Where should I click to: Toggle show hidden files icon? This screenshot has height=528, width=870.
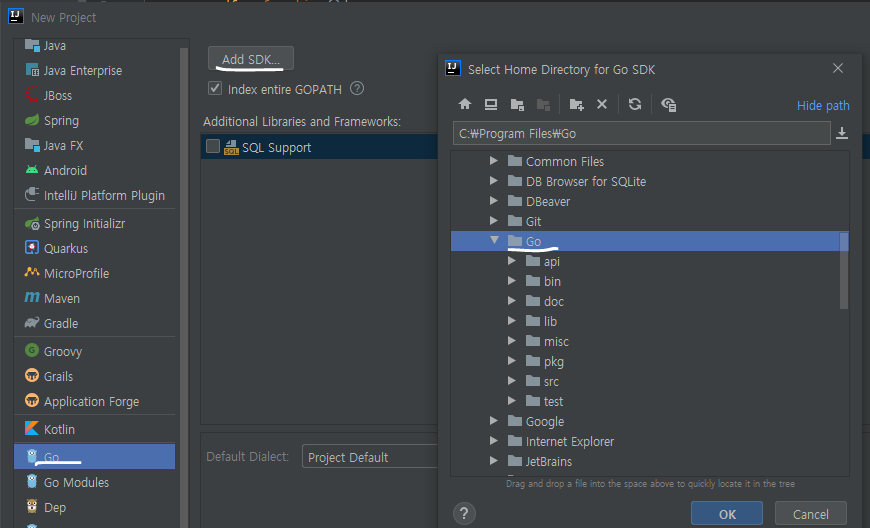669,104
